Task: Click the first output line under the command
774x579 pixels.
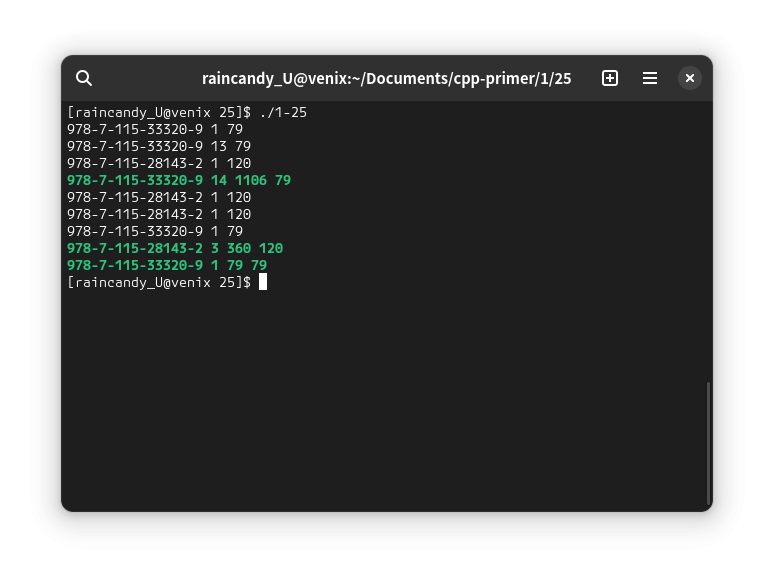Action: coord(155,129)
